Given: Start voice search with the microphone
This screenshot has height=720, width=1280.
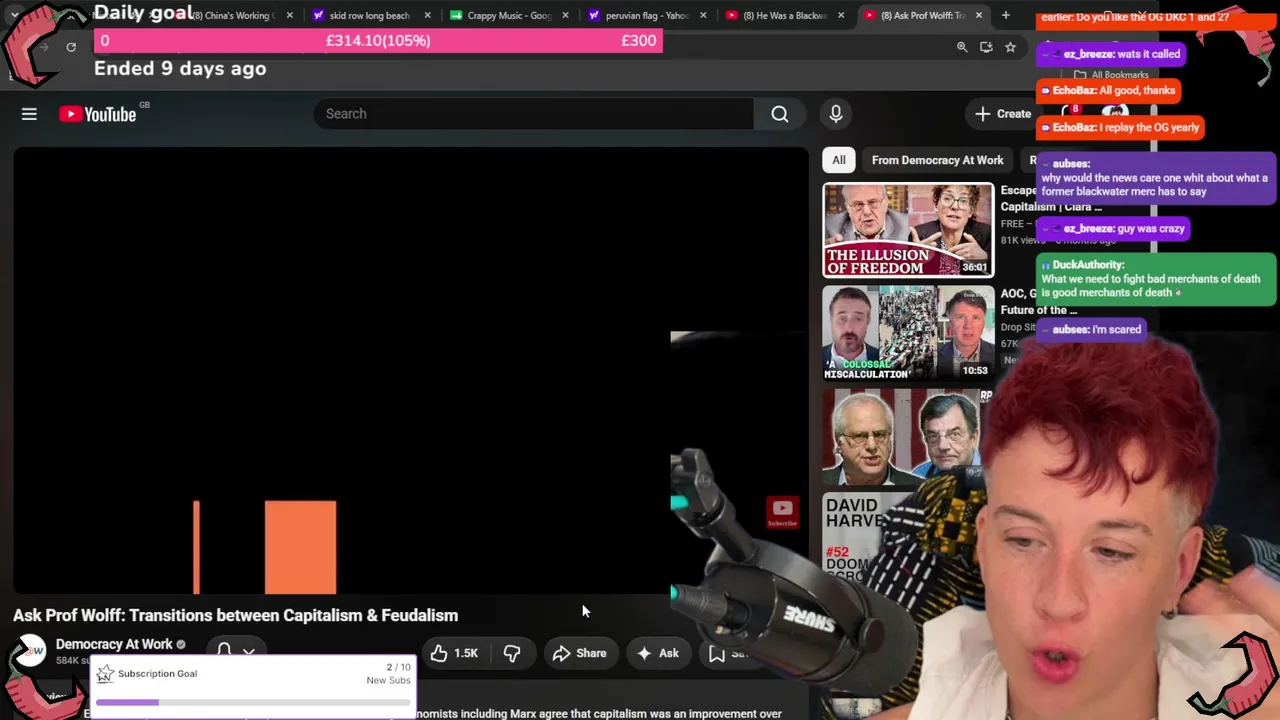Looking at the screenshot, I should [x=836, y=114].
